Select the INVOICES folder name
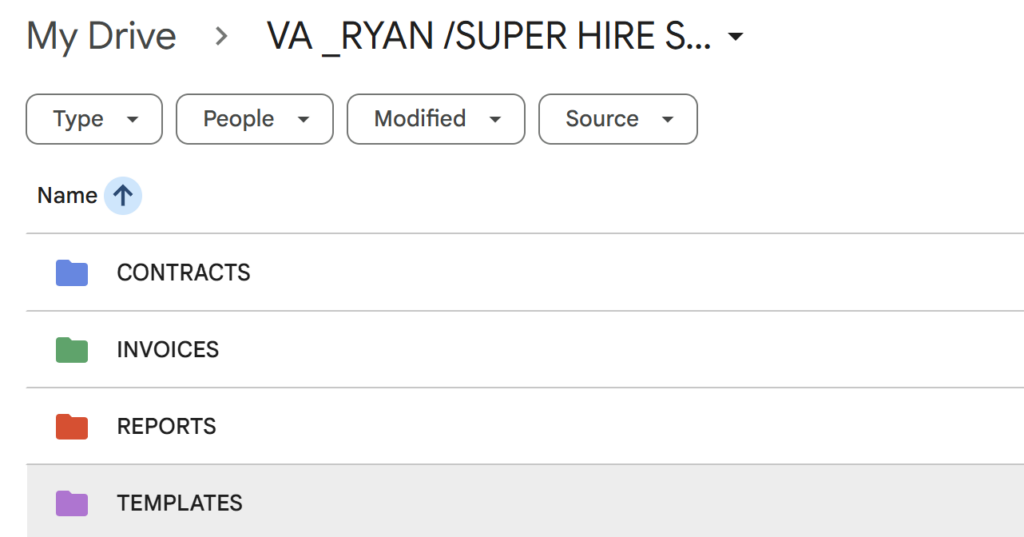Image resolution: width=1024 pixels, height=537 pixels. (x=168, y=350)
